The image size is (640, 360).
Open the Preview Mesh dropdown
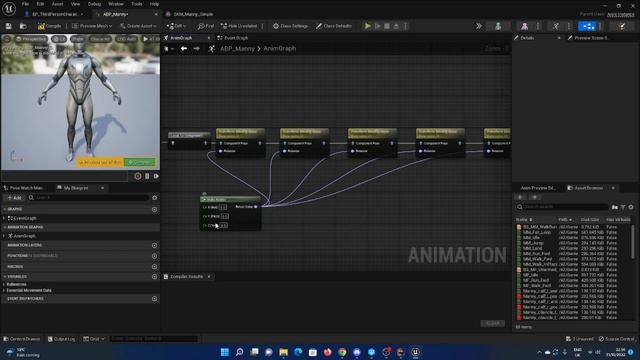(x=92, y=26)
